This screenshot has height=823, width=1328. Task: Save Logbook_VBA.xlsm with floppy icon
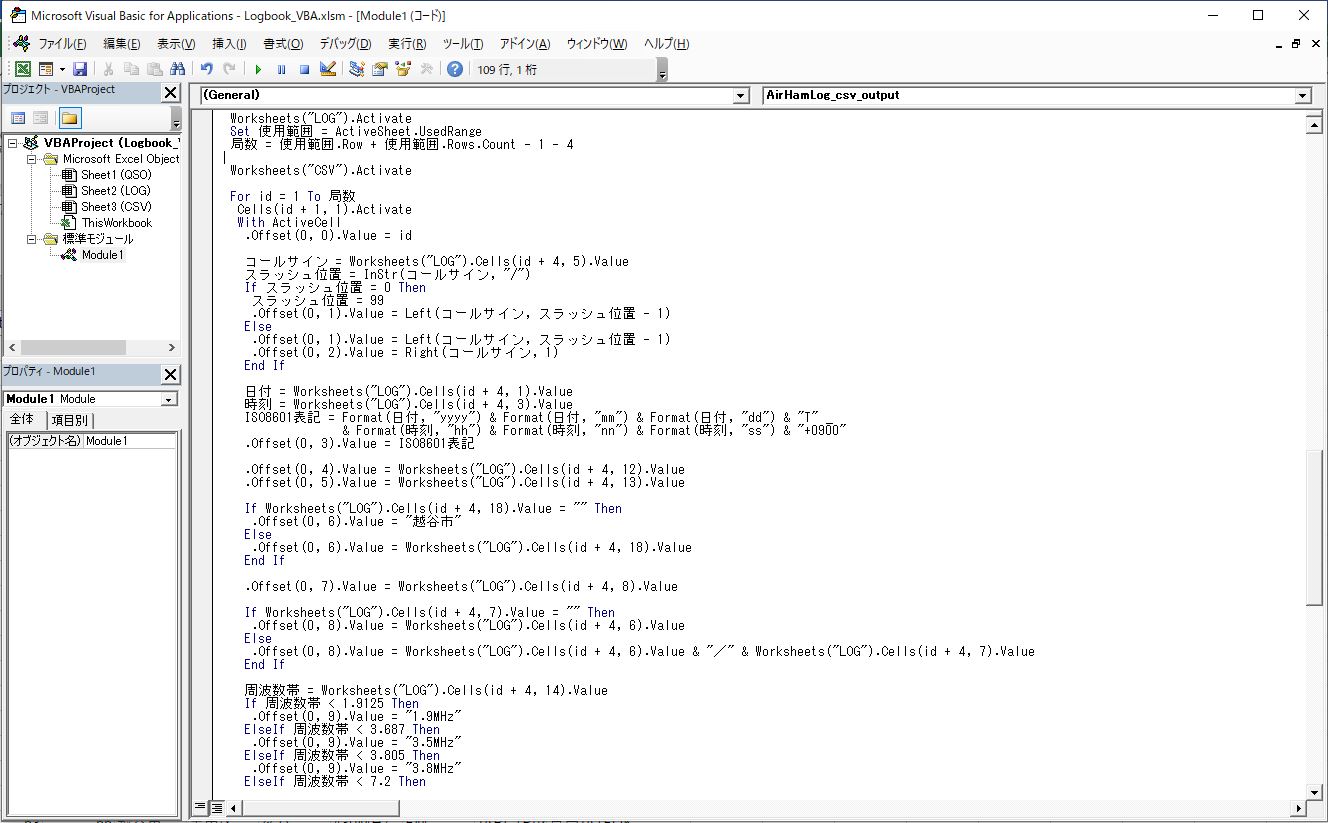pyautogui.click(x=80, y=69)
